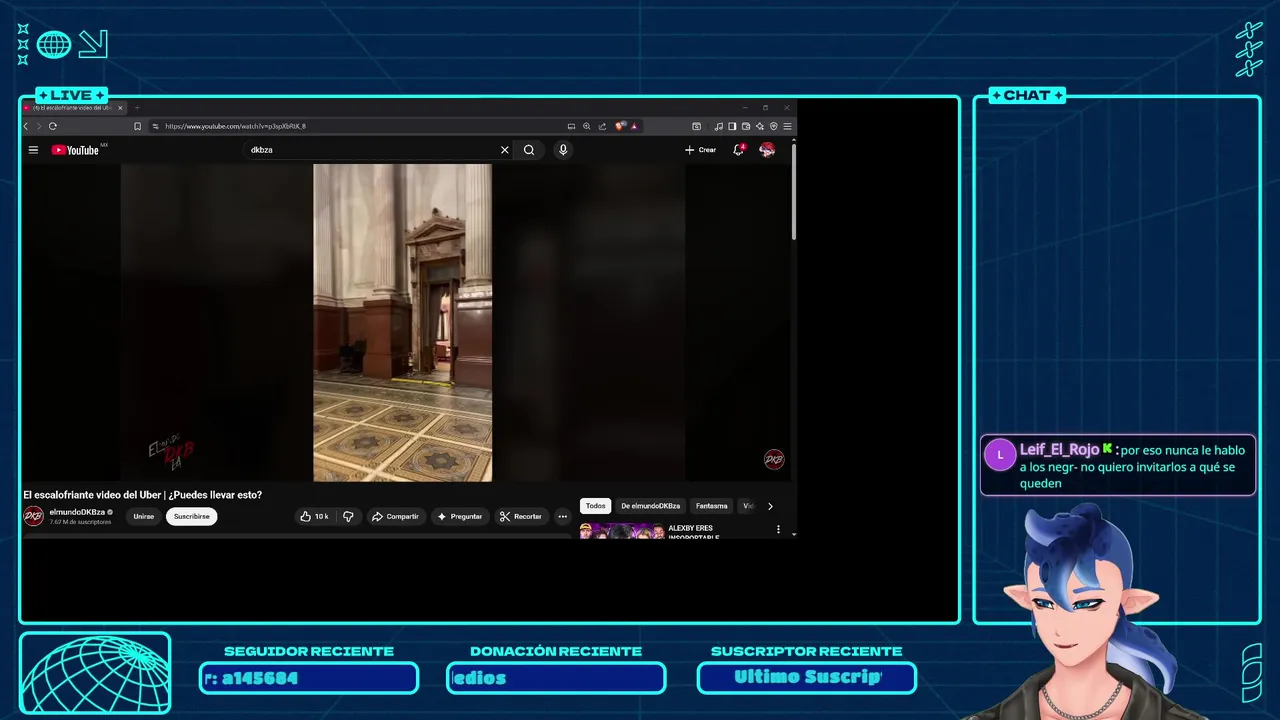
Task: Submit search with the magnifier button
Action: click(x=529, y=150)
